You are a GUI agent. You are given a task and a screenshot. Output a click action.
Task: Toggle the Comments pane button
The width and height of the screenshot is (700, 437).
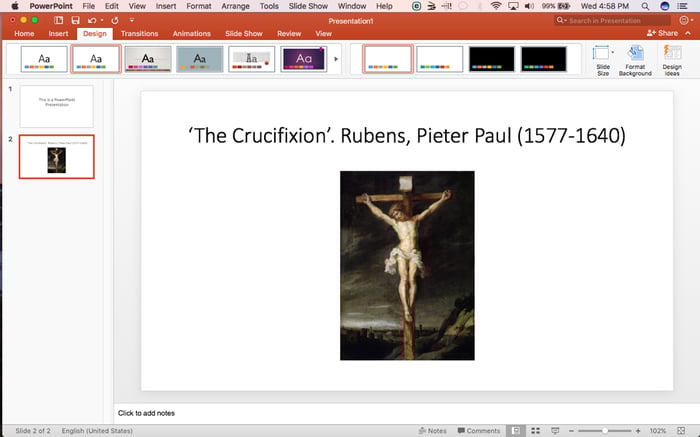[479, 431]
